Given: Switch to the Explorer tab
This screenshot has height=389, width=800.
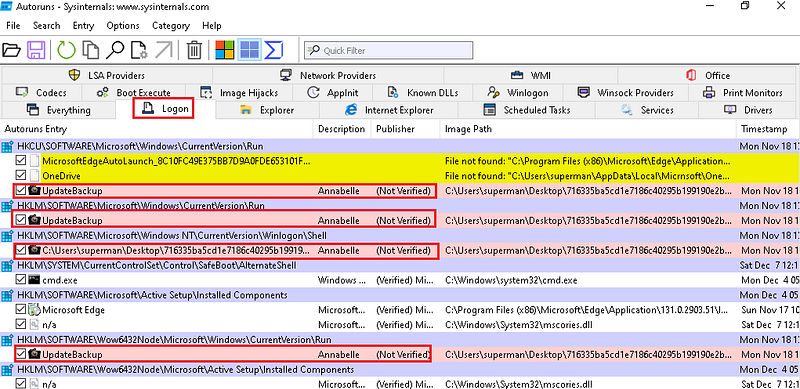Looking at the screenshot, I should [267, 110].
